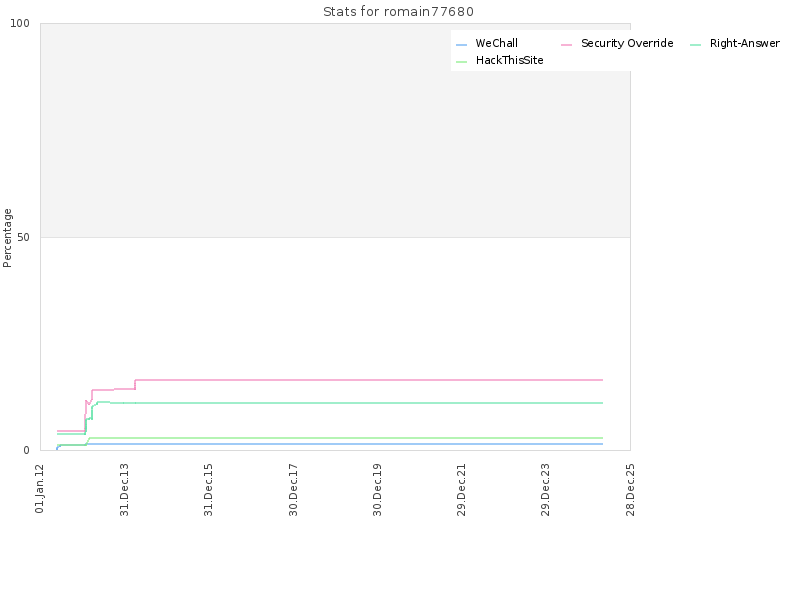The height and width of the screenshot is (600, 800).
Task: Select the Right-Answer legend label
Action: [744, 43]
